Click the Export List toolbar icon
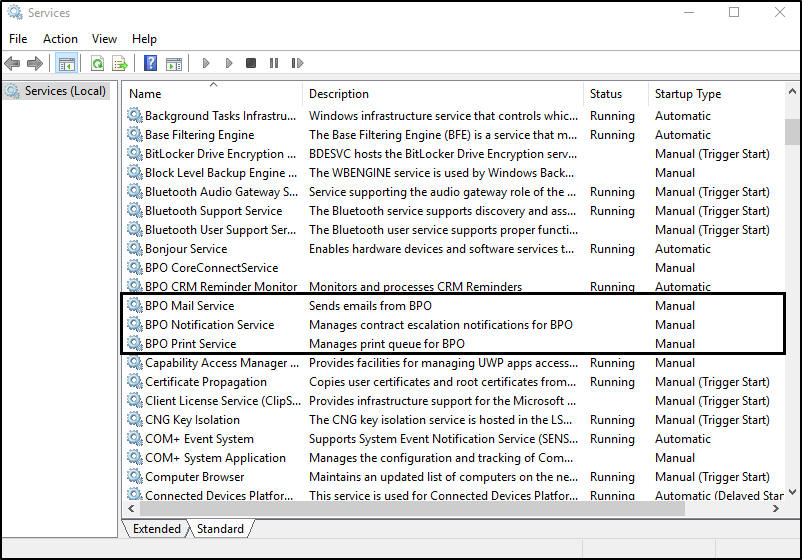Screen dimensions: 802x560 click(x=119, y=64)
